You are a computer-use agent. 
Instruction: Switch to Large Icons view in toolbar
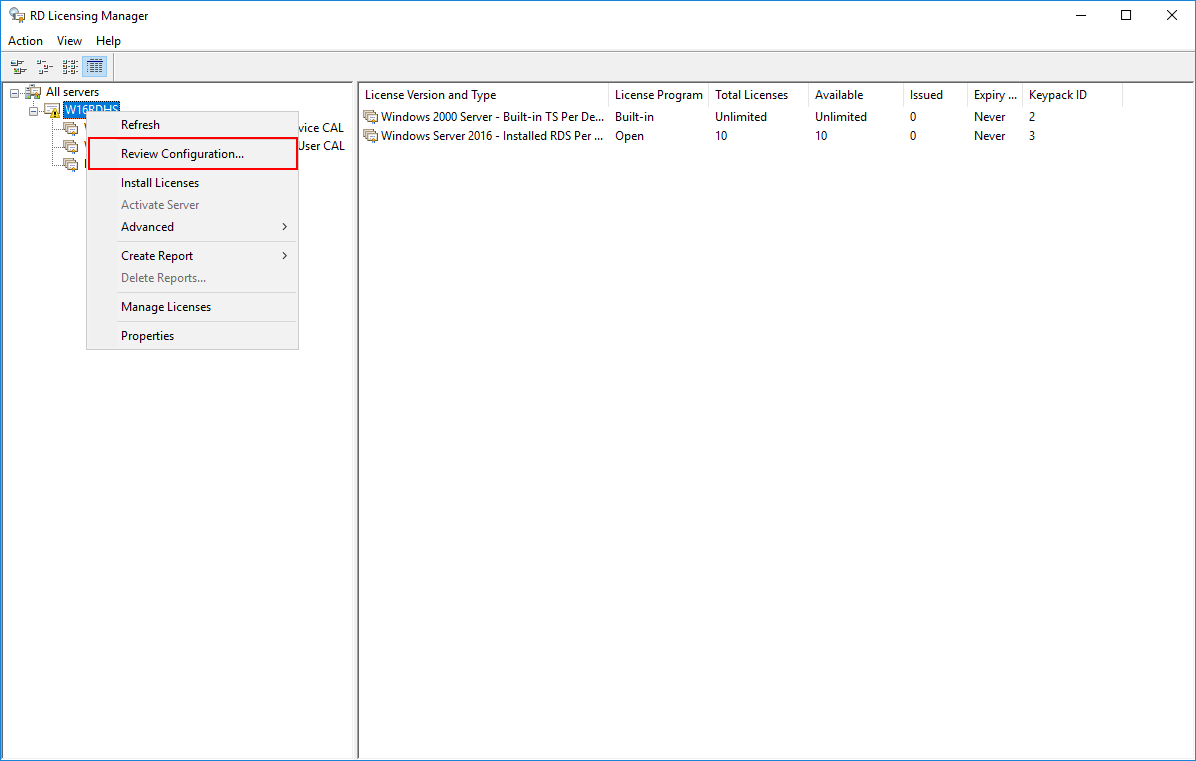[x=18, y=67]
